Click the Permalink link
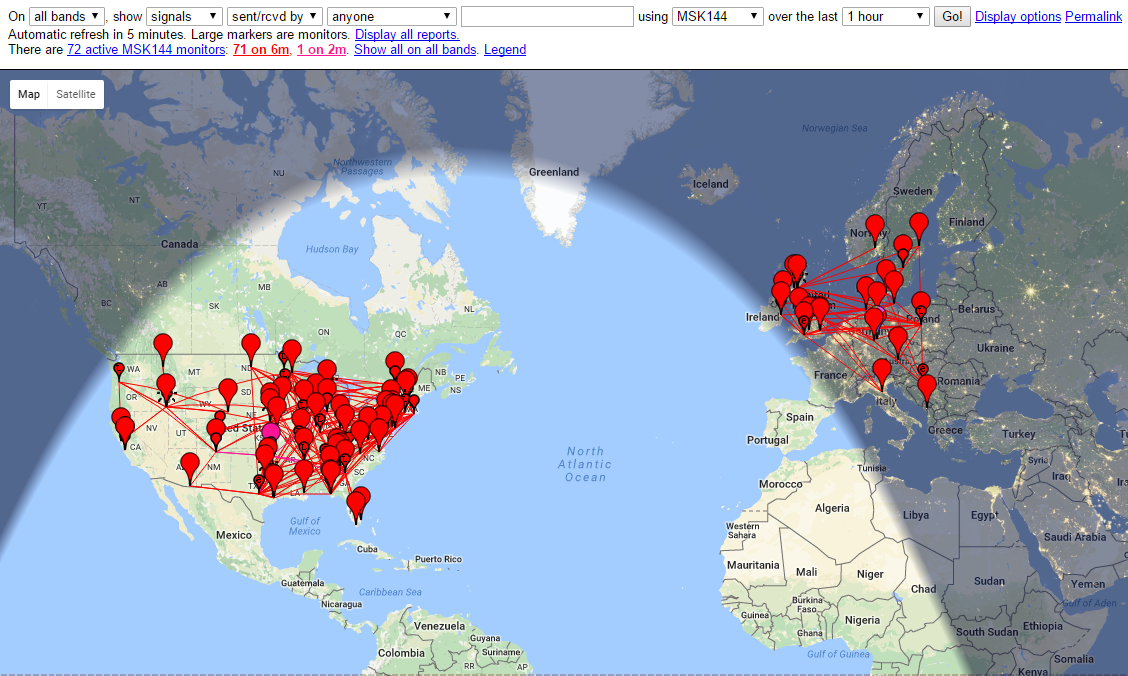The height and width of the screenshot is (676, 1128). (x=1093, y=17)
